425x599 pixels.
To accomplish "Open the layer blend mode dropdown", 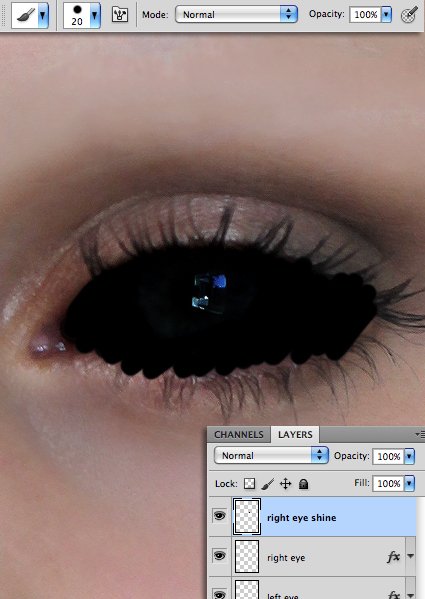I will click(271, 456).
